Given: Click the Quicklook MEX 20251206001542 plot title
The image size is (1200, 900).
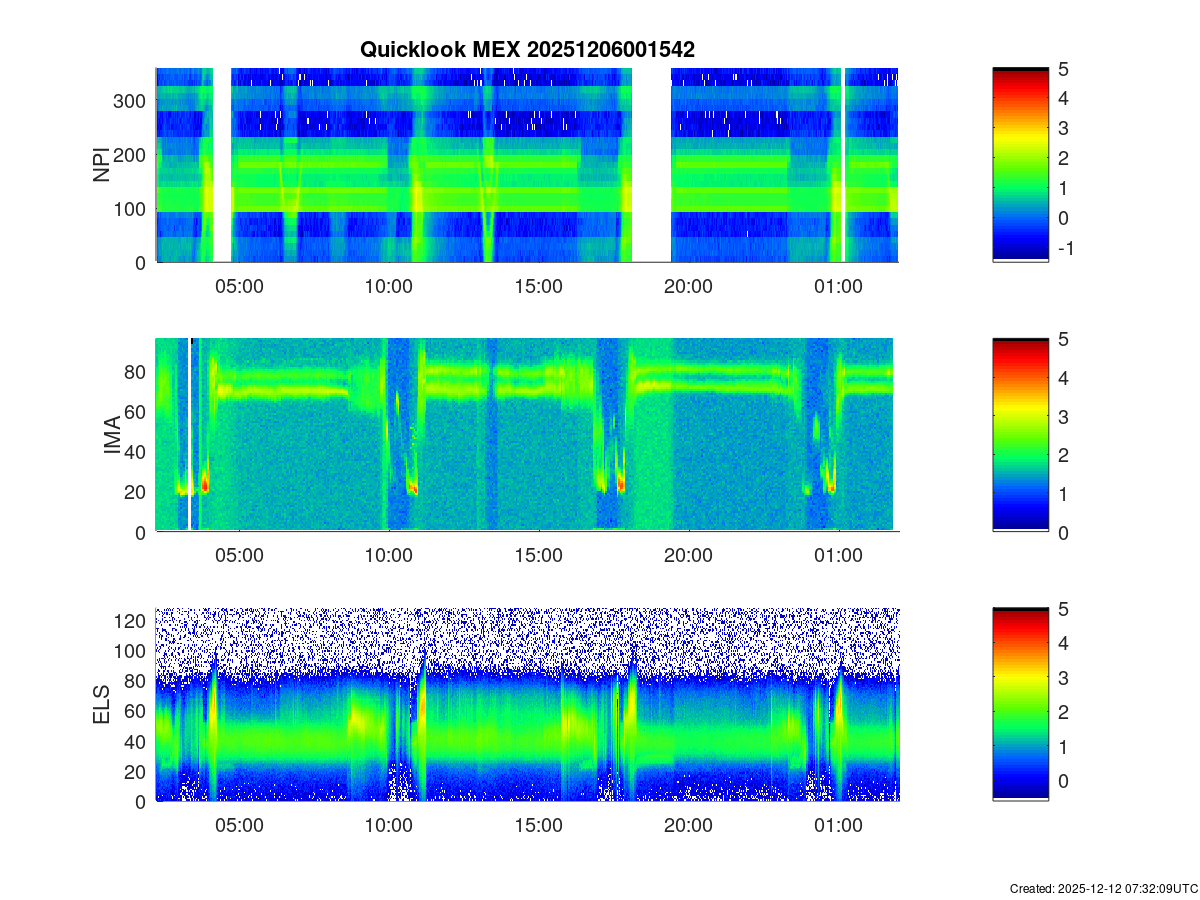Looking at the screenshot, I should [x=527, y=49].
